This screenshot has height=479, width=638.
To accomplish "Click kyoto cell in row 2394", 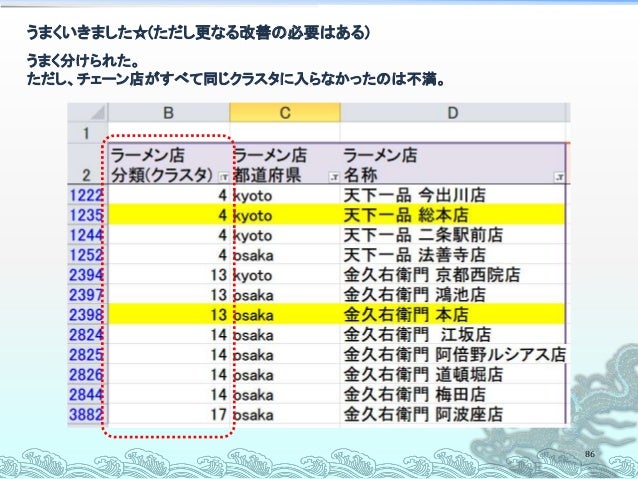I will 285,275.
